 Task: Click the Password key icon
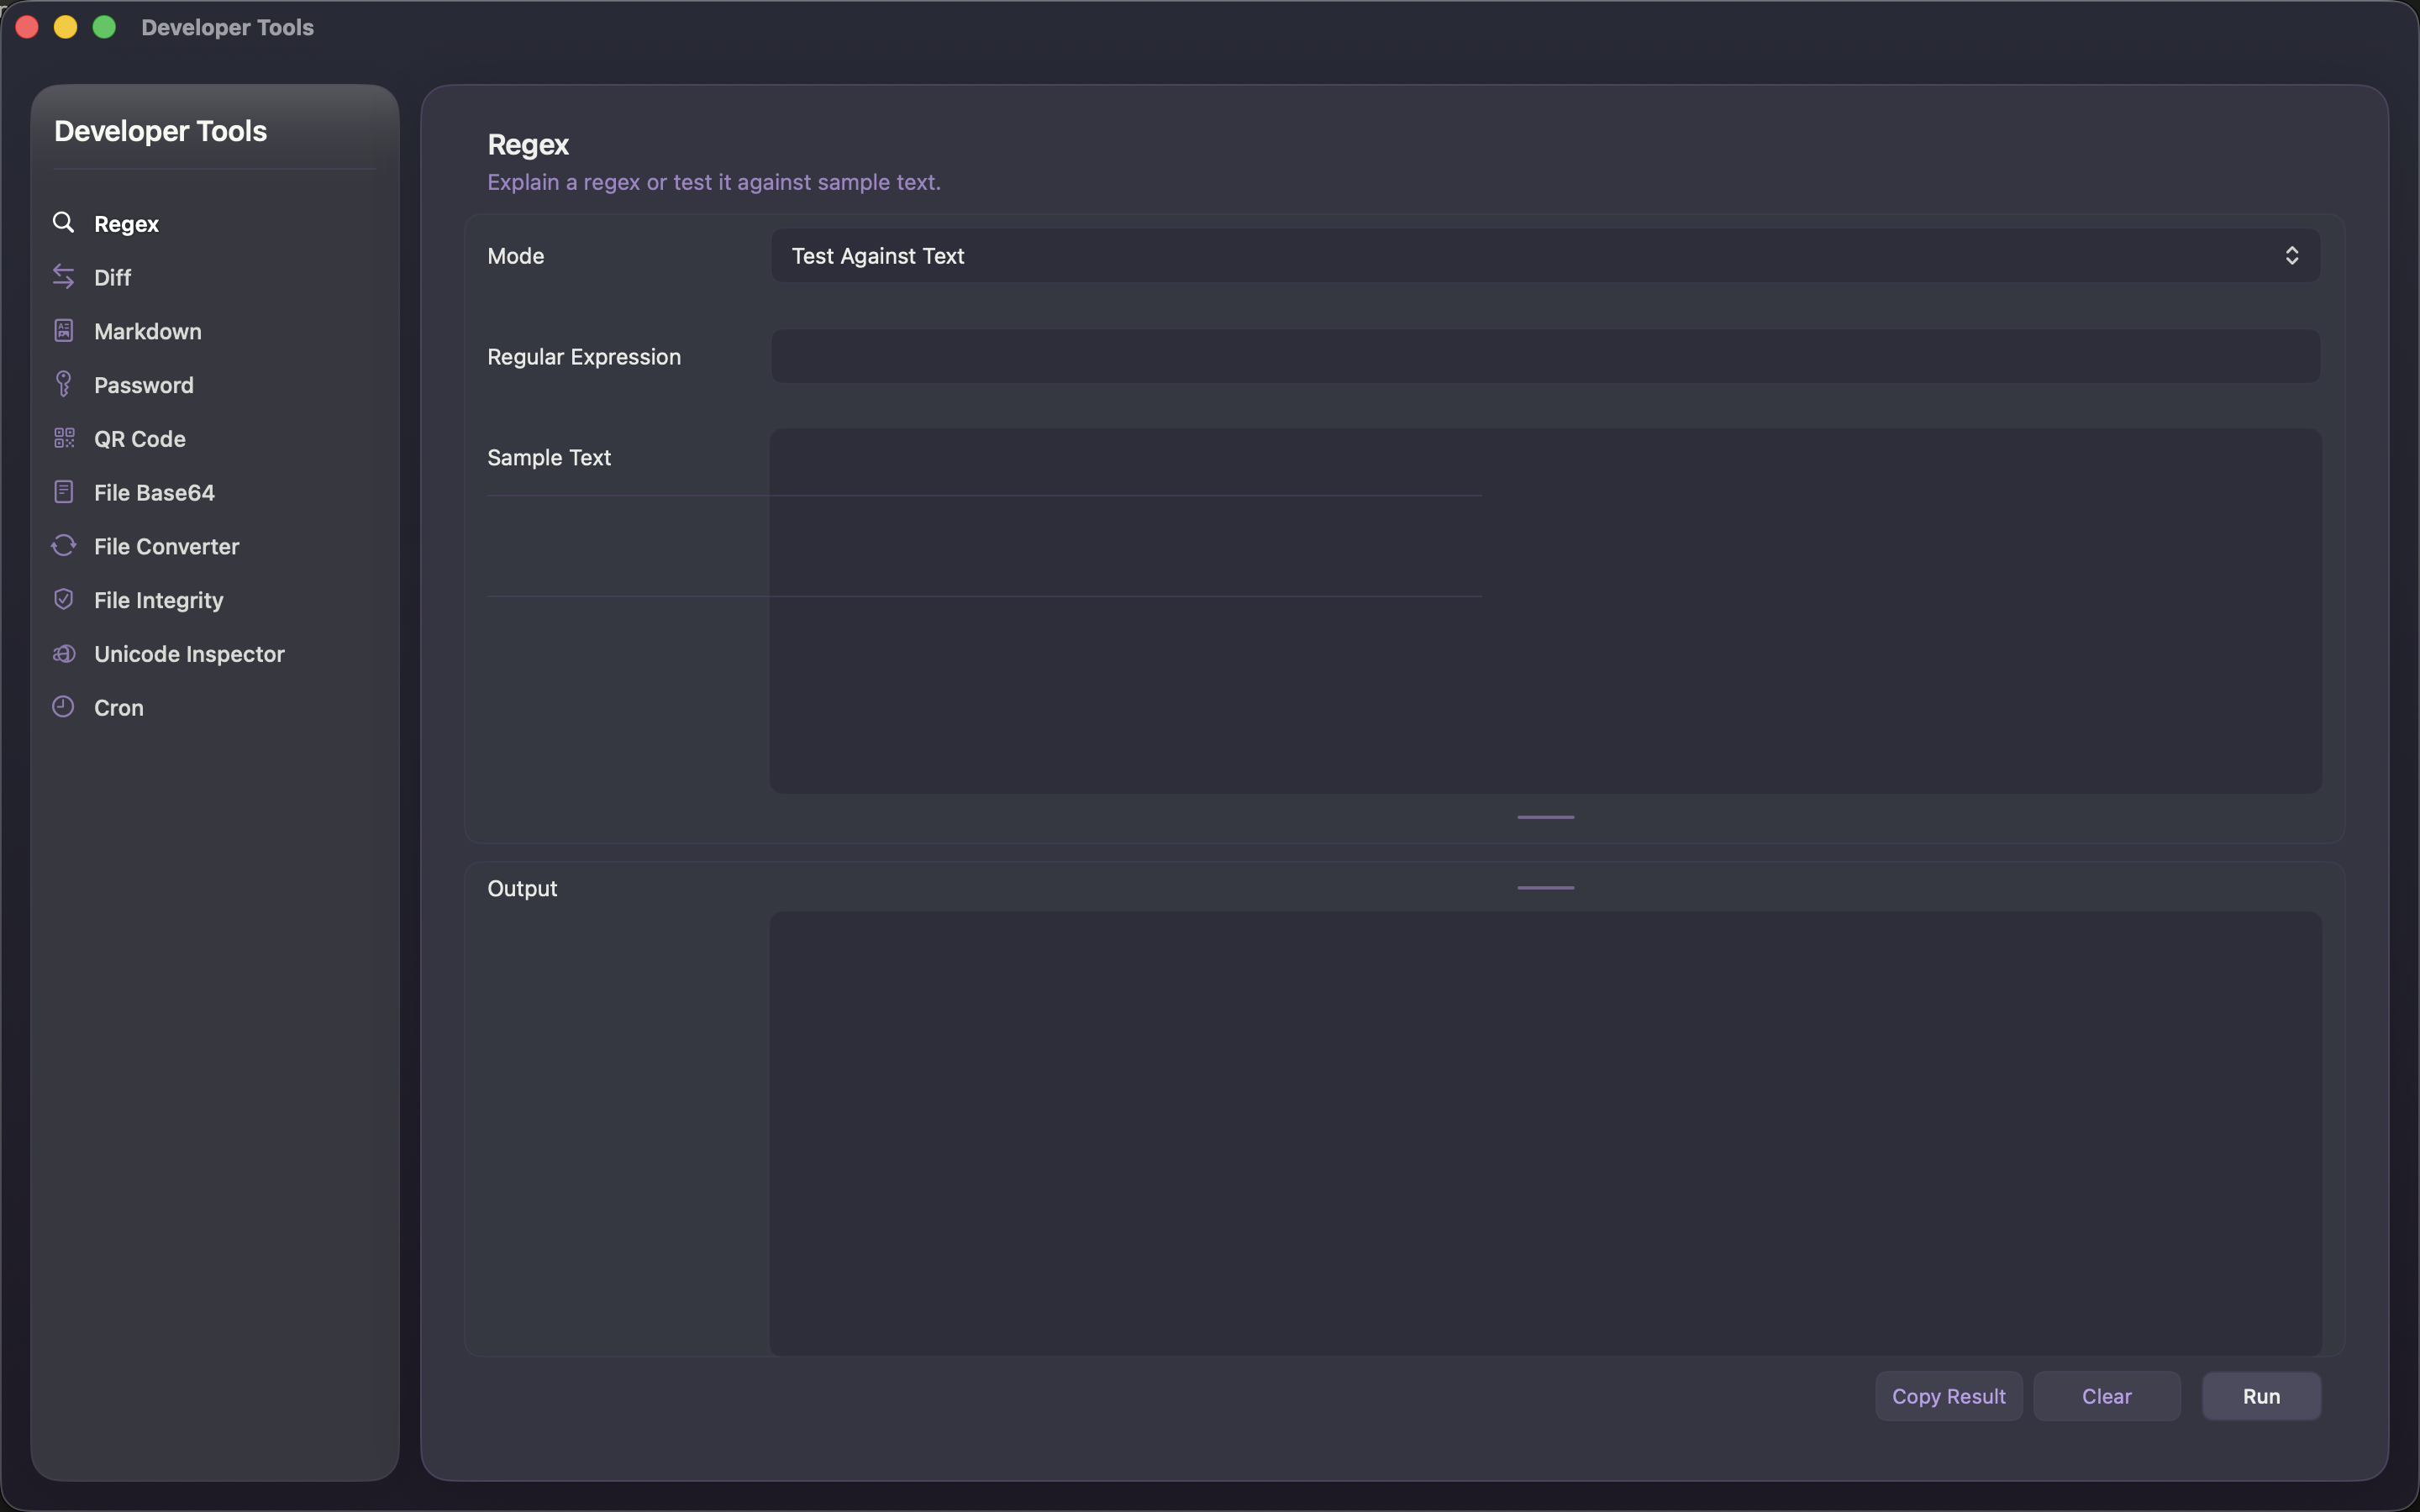pyautogui.click(x=63, y=384)
